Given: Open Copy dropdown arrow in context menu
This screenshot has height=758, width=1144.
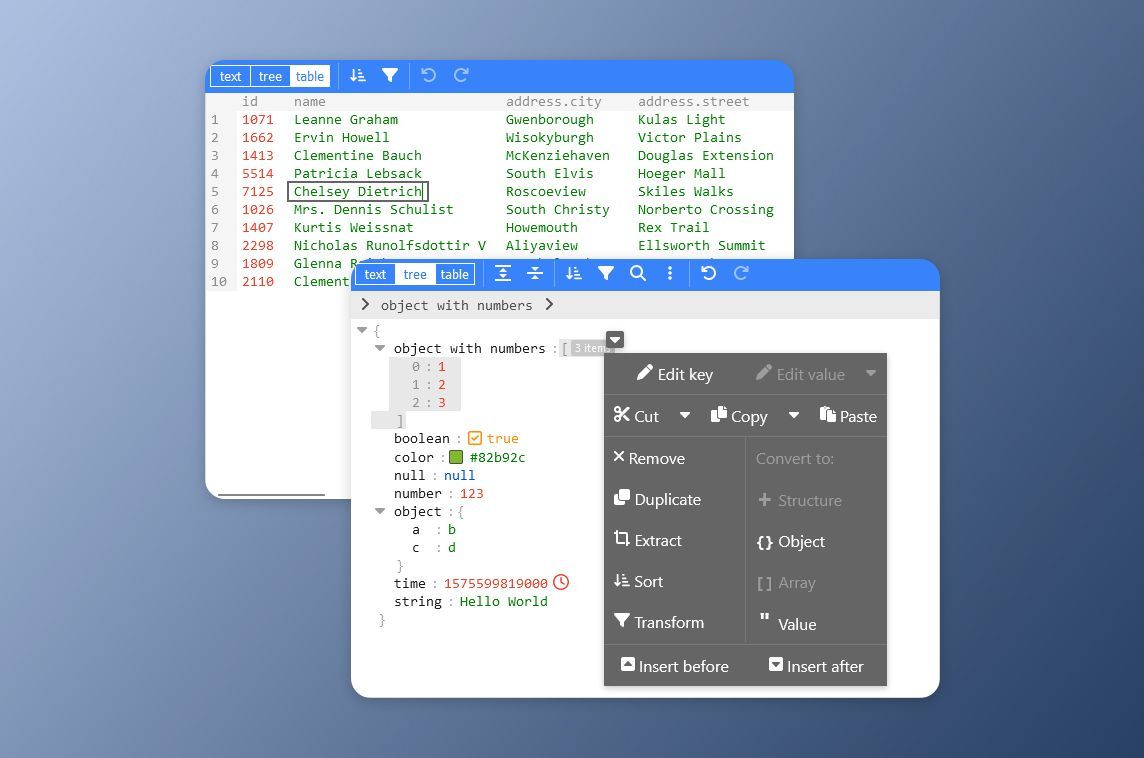Looking at the screenshot, I should (x=794, y=415).
